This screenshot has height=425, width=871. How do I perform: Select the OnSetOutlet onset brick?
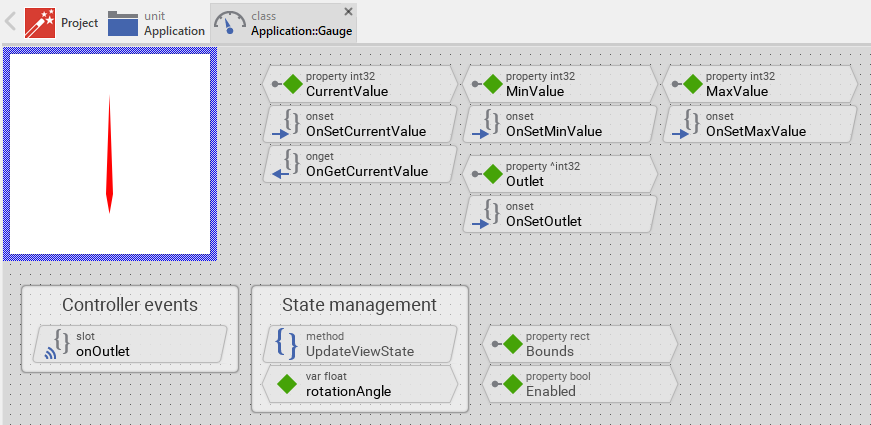point(560,214)
